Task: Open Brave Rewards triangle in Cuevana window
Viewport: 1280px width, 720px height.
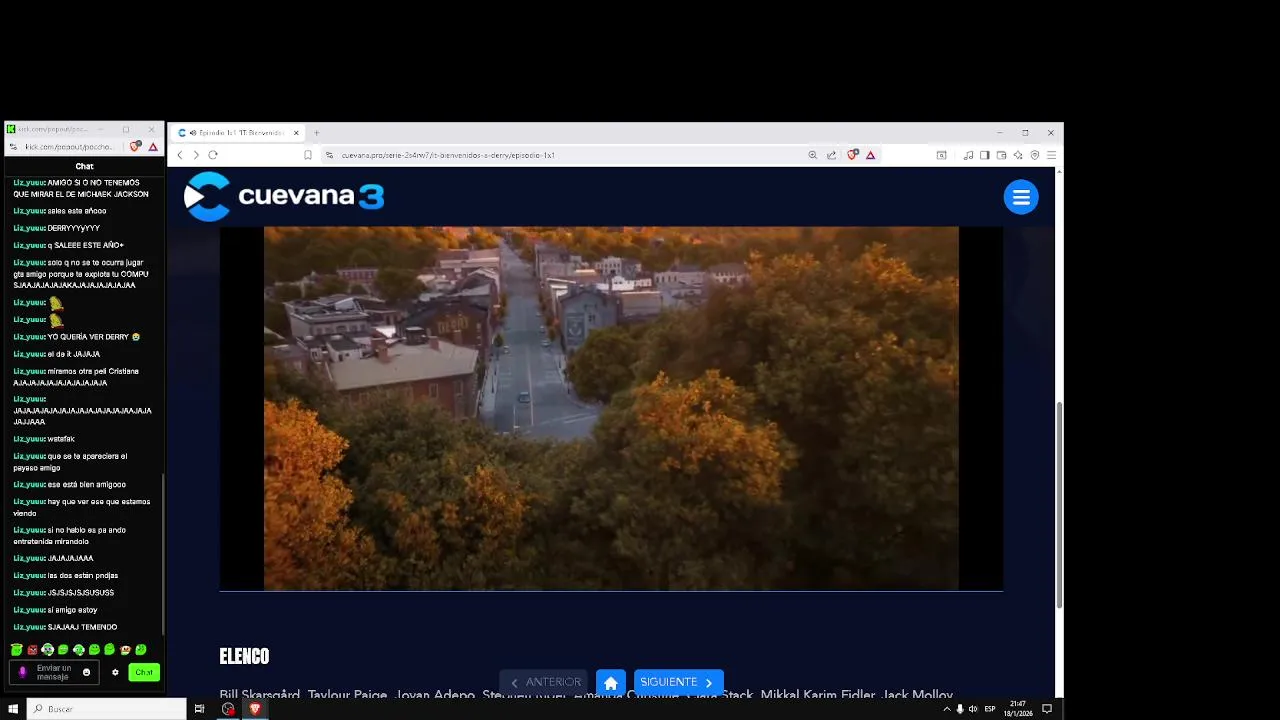Action: [870, 155]
